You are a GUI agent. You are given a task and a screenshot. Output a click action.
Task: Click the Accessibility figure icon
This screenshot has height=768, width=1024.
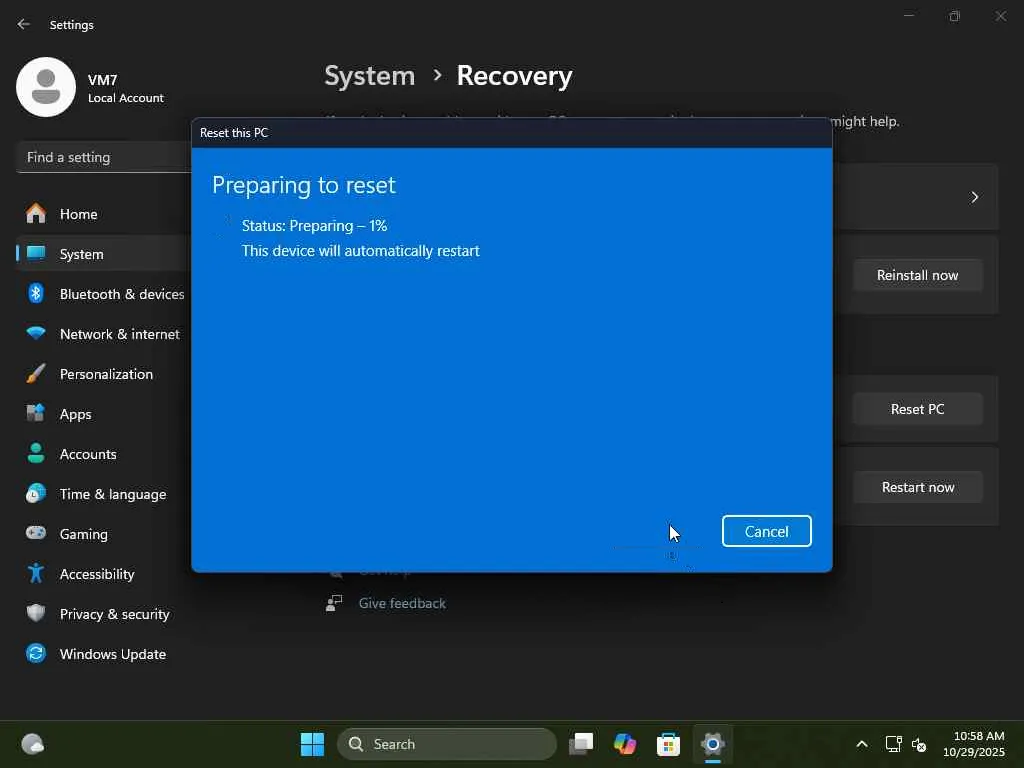[x=36, y=573]
